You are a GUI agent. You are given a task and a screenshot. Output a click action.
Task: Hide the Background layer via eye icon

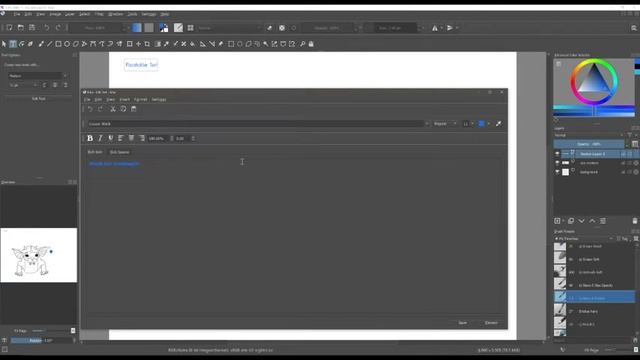557,172
